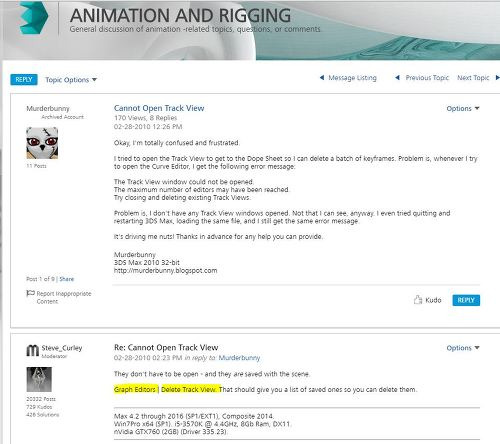The height and width of the screenshot is (444, 500).
Task: Click '729 Kudos' stat text
Action: click(x=39, y=407)
